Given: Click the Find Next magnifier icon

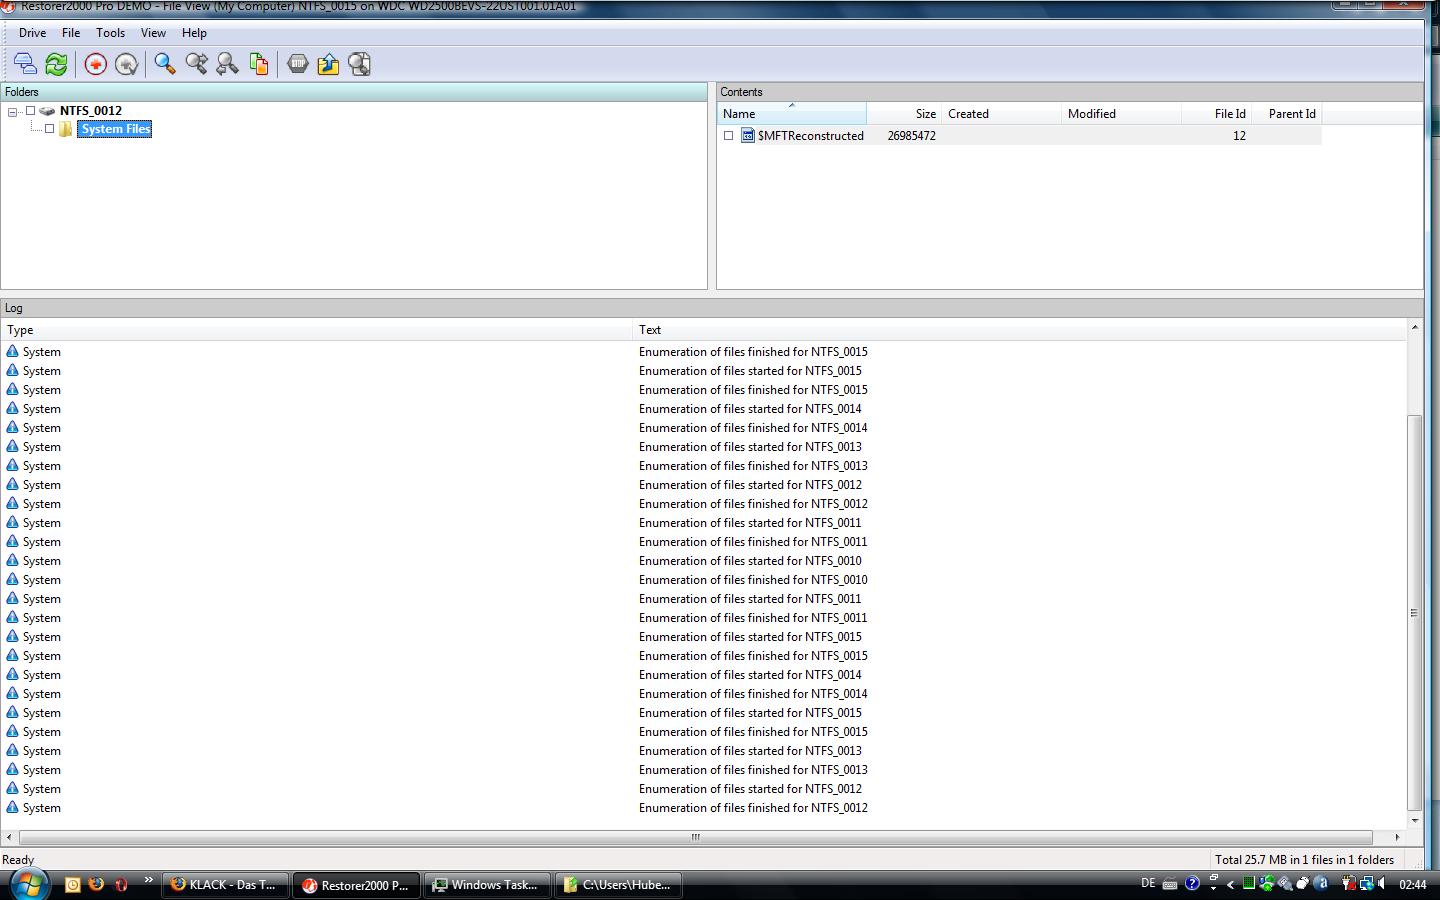Looking at the screenshot, I should tap(196, 64).
